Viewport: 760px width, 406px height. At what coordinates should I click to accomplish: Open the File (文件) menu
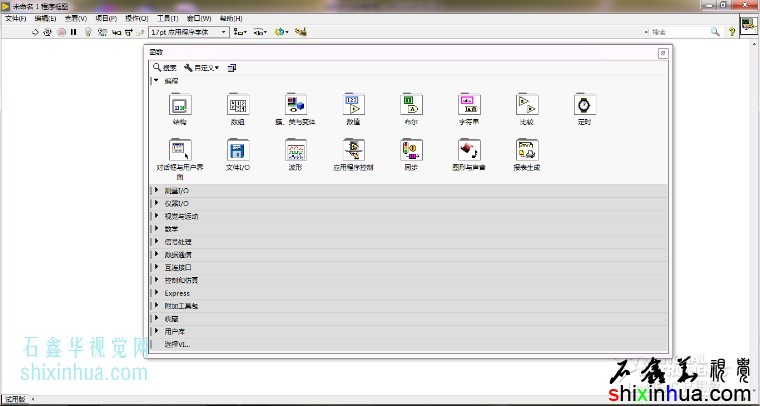click(15, 18)
